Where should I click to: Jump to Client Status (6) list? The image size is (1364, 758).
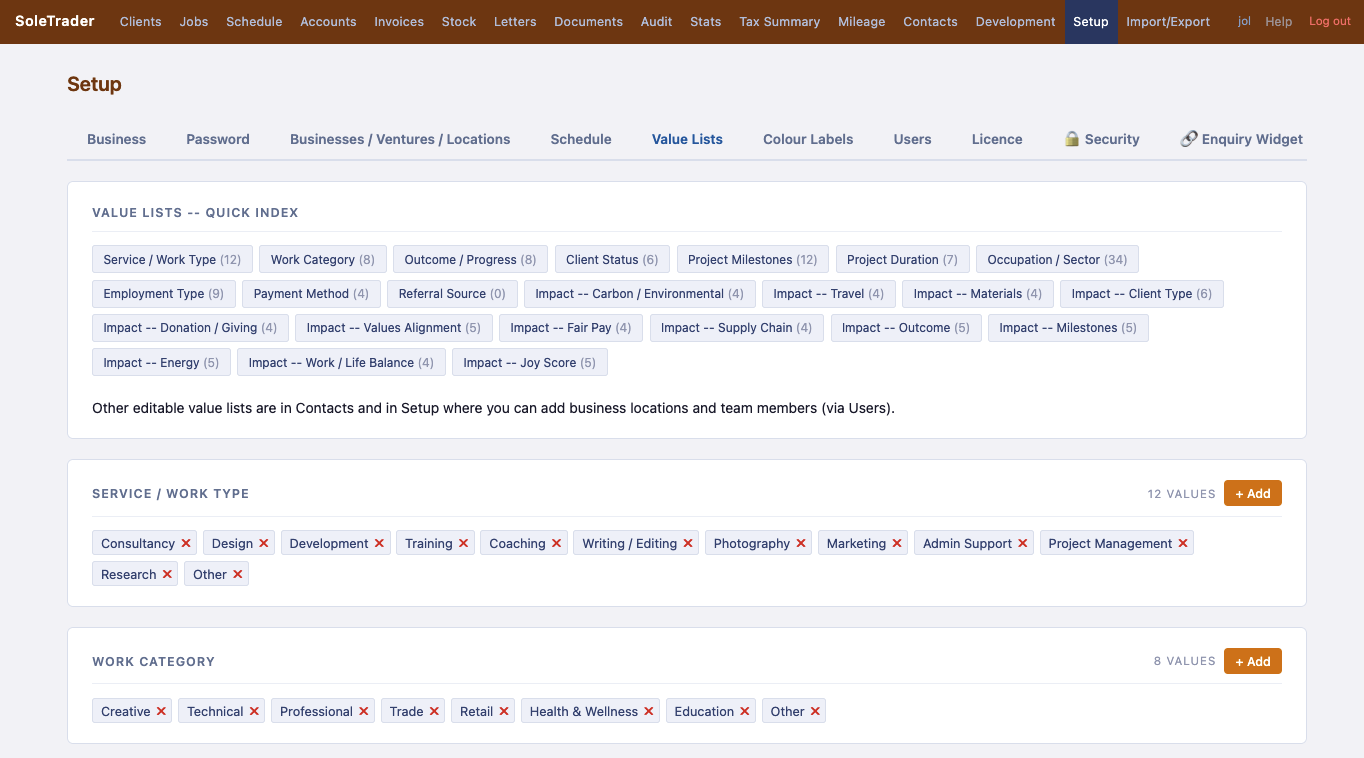tap(612, 260)
